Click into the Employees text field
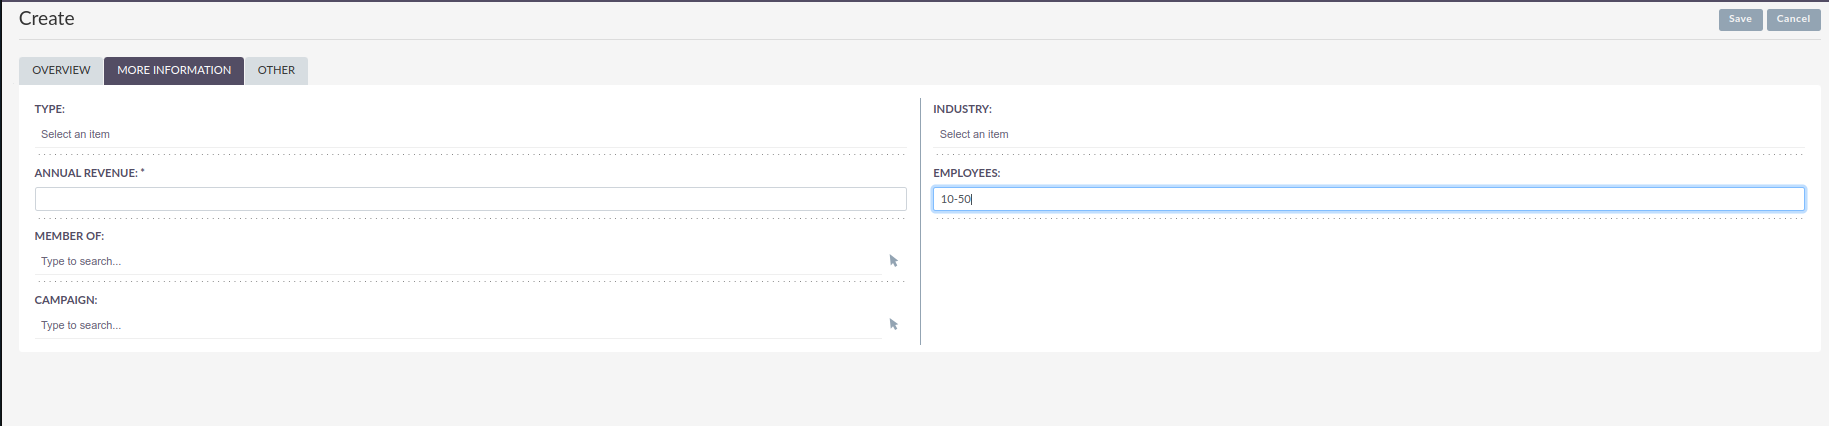1829x426 pixels. 1368,199
